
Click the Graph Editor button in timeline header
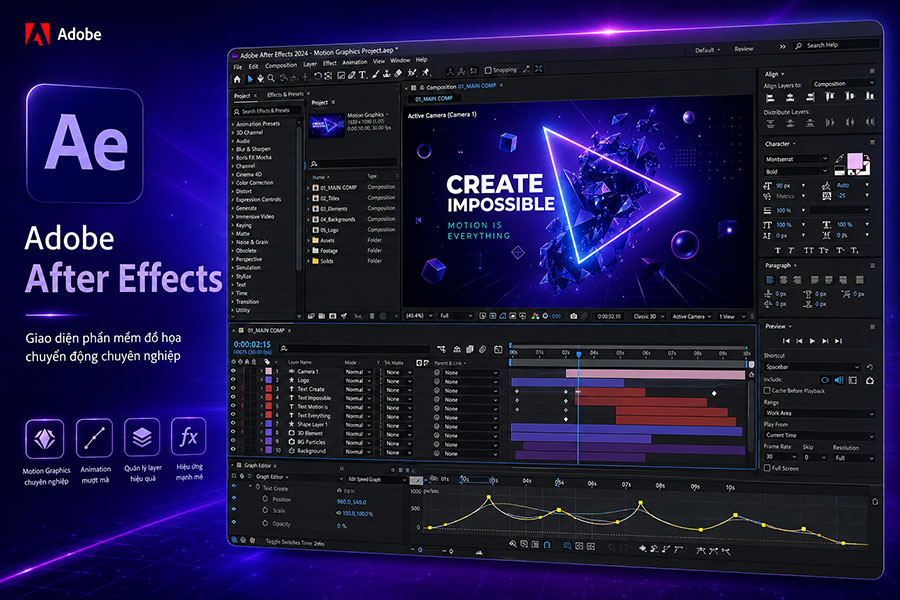point(498,349)
